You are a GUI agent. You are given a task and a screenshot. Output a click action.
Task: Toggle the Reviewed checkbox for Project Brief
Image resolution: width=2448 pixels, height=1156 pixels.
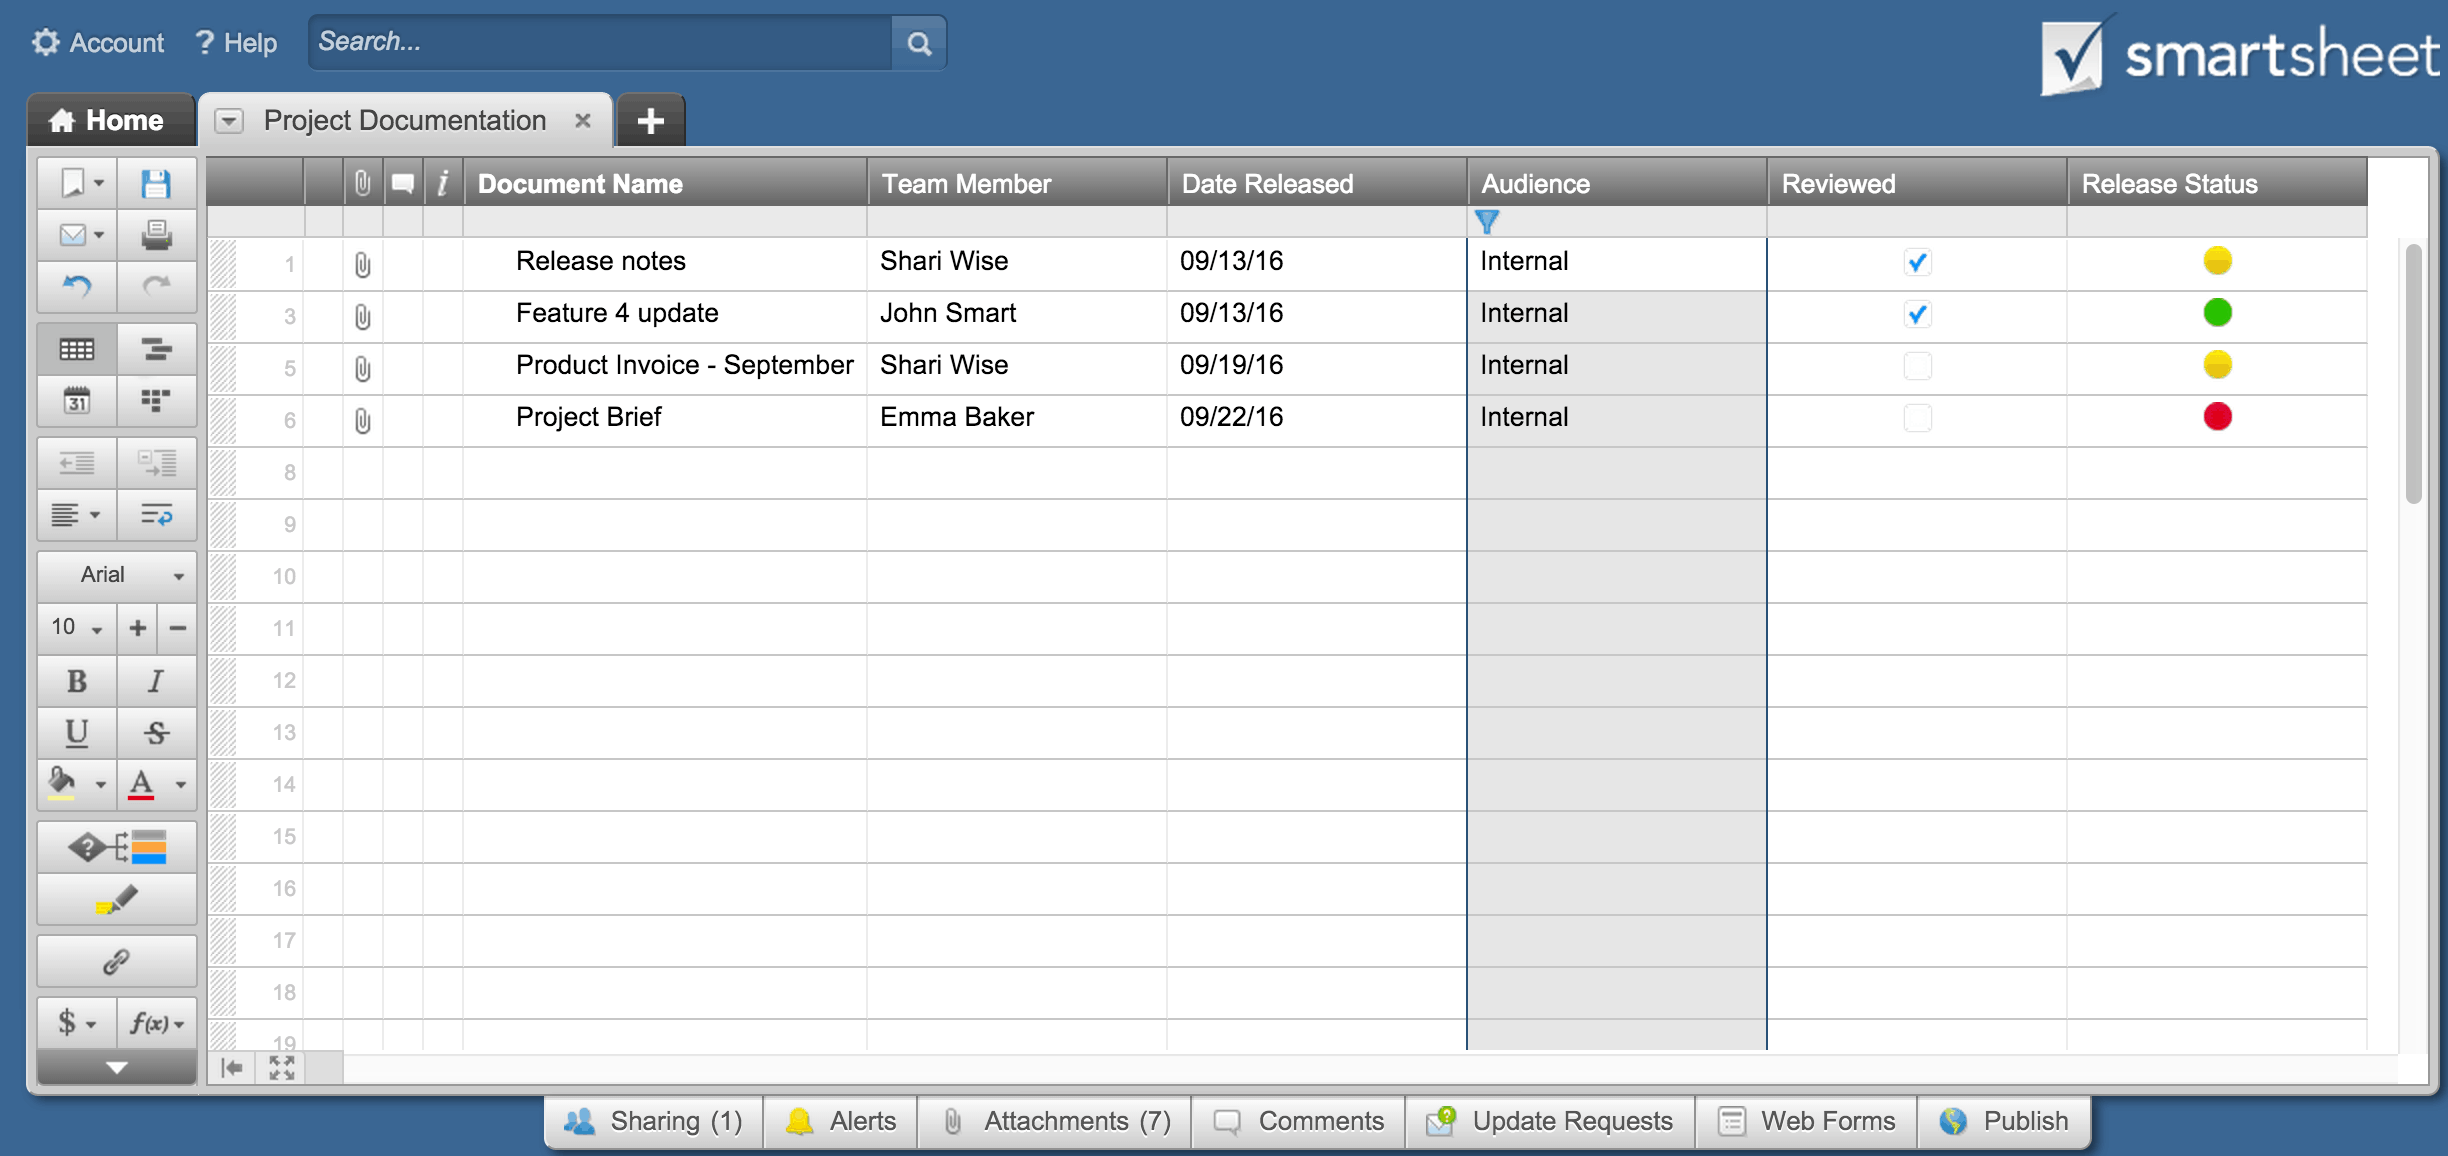pyautogui.click(x=1916, y=418)
